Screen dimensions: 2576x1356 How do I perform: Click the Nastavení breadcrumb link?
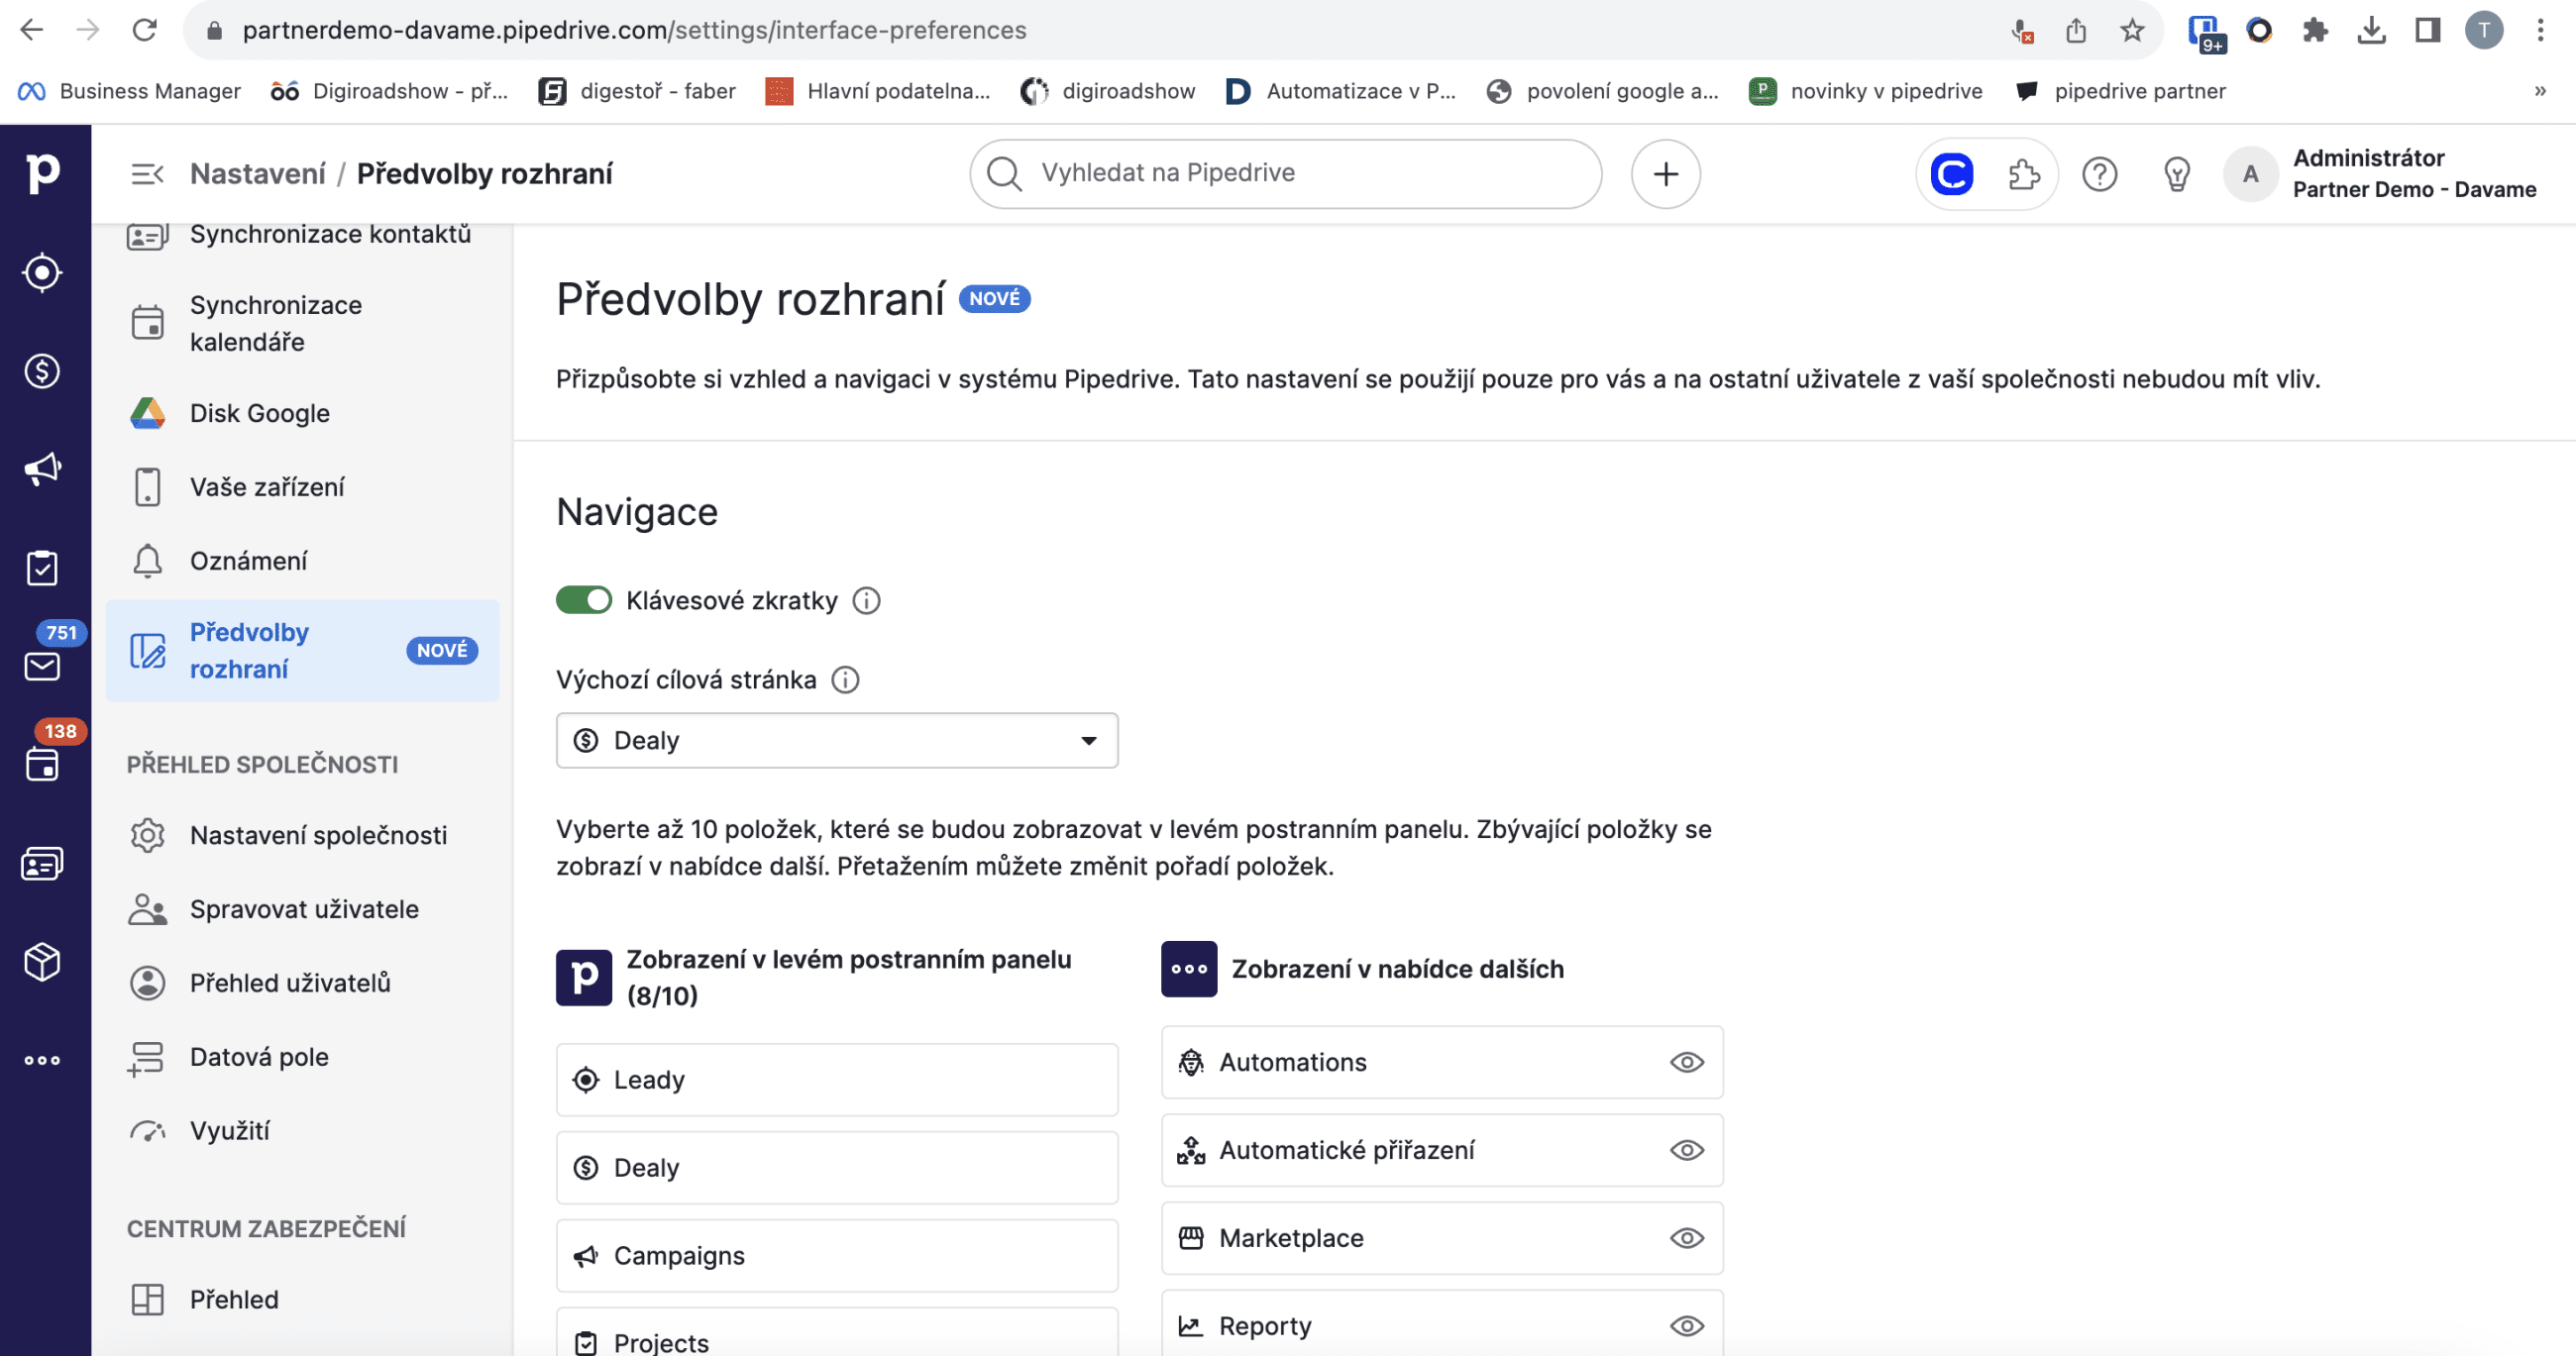tap(257, 174)
